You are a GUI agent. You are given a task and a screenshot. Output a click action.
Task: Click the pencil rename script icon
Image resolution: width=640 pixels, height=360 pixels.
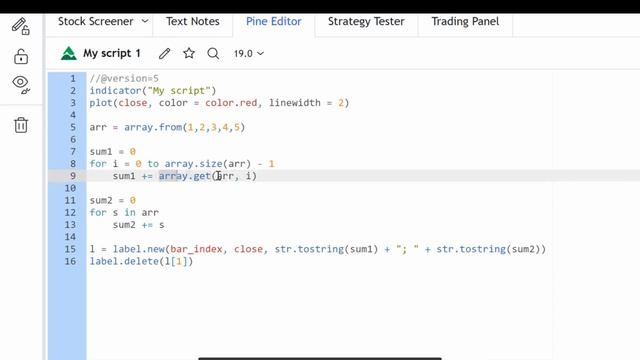click(164, 53)
